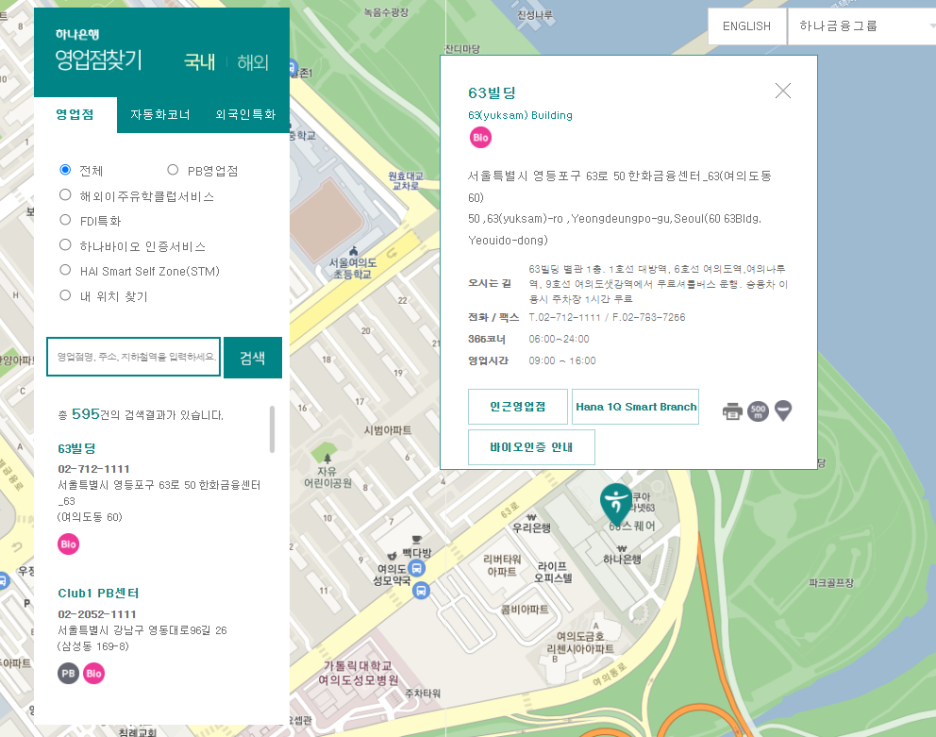
Task: Click the 02-712-1111 phone number in the list
Action: (94, 469)
